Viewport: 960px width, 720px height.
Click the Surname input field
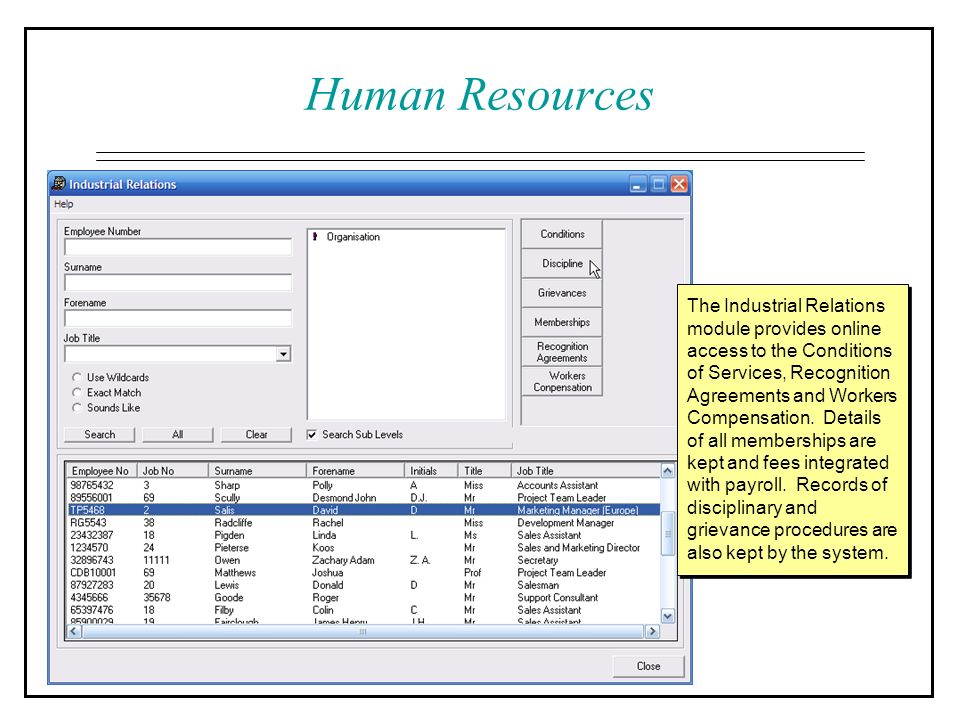178,282
